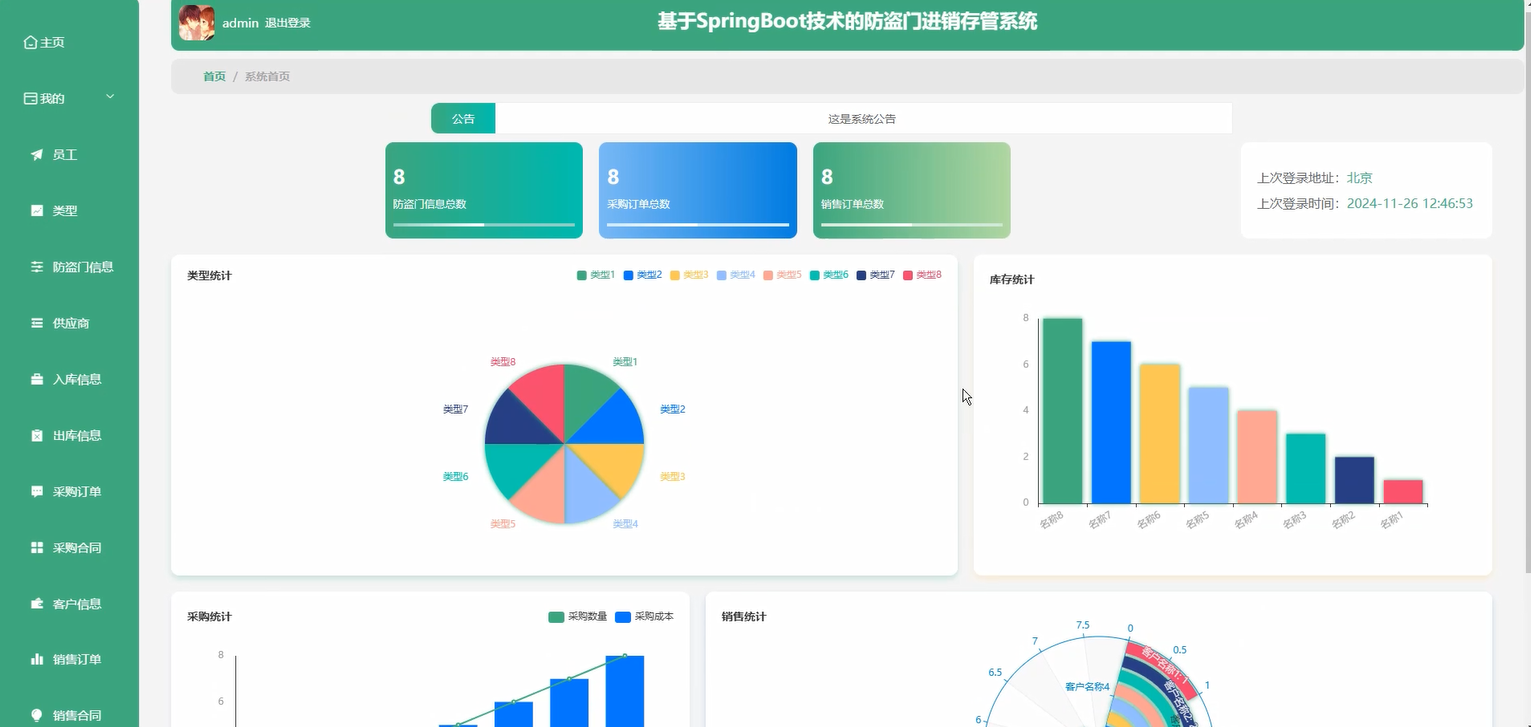The height and width of the screenshot is (727, 1531).
Task: Click the 防盗门信息 sidebar icon
Action: tap(35, 266)
